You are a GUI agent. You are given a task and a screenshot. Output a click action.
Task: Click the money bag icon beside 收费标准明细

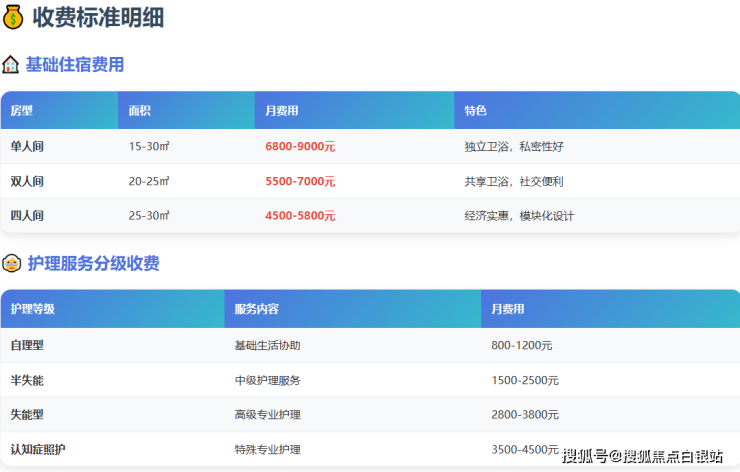coord(14,17)
